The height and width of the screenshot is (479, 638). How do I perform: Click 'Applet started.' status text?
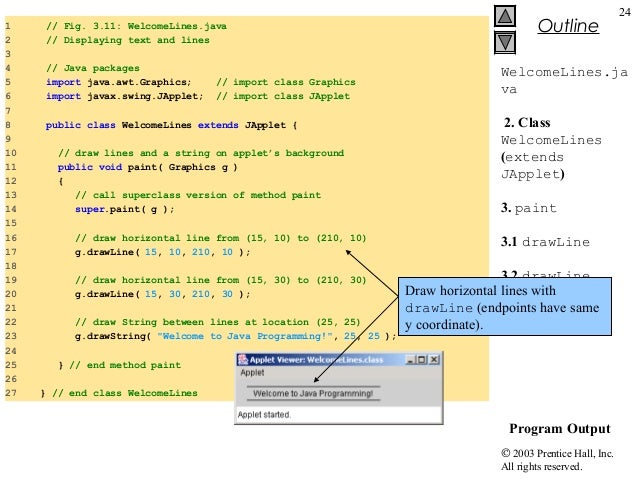(264, 415)
